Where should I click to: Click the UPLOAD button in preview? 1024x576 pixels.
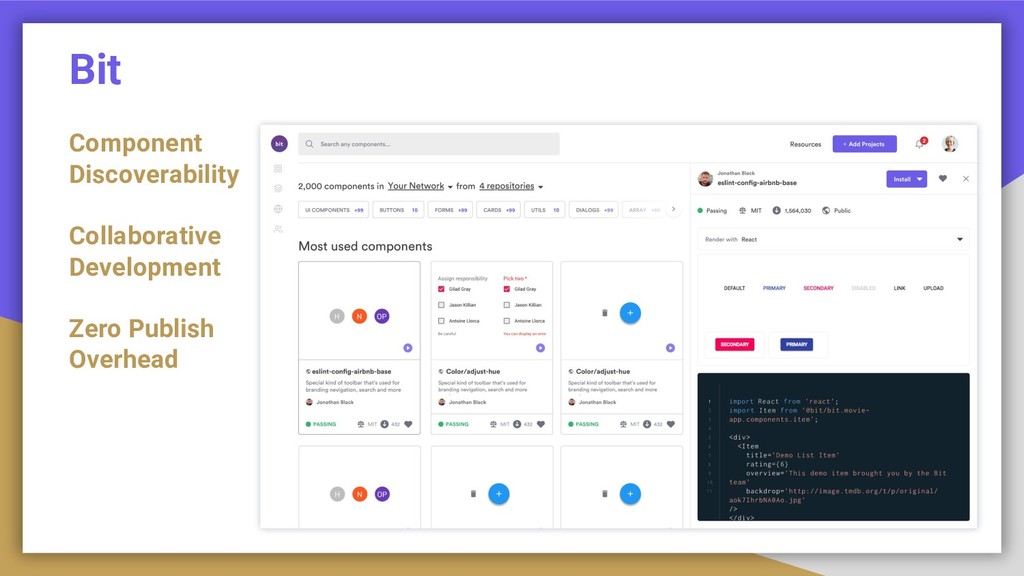[933, 288]
